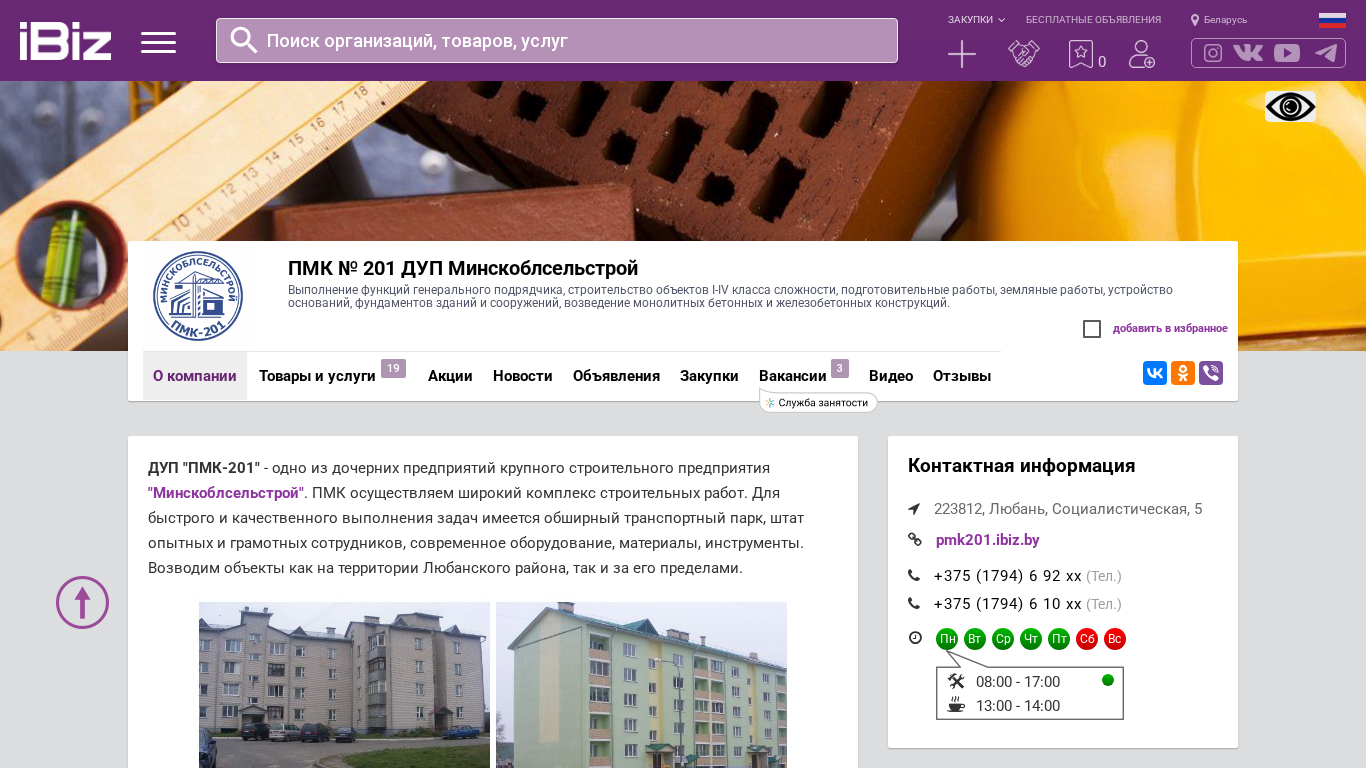This screenshot has height=768, width=1366.
Task: Share the page on Odnoklassniki
Action: coord(1183,373)
